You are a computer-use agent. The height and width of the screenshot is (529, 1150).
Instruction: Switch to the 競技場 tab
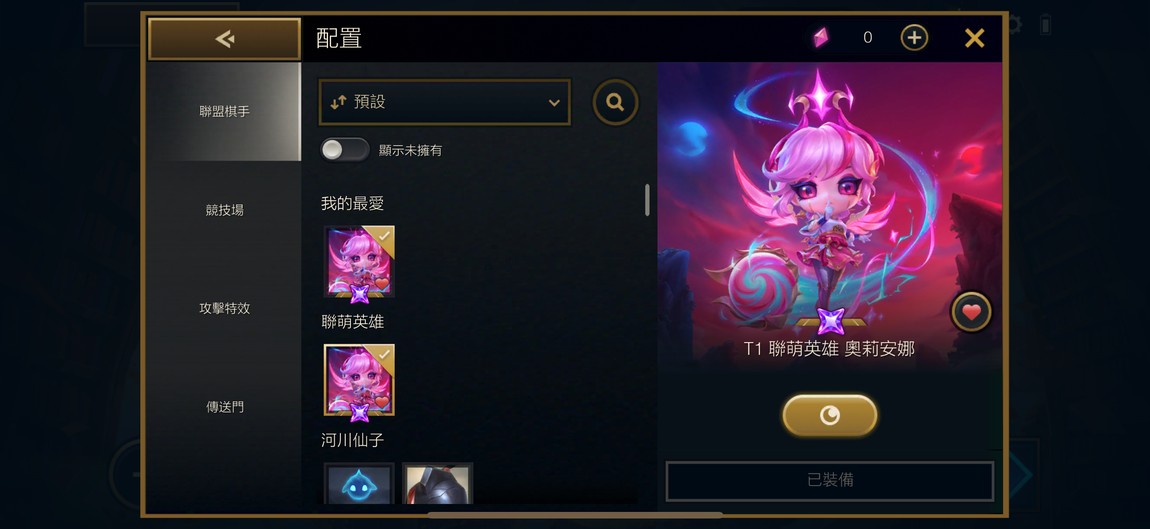(x=224, y=210)
